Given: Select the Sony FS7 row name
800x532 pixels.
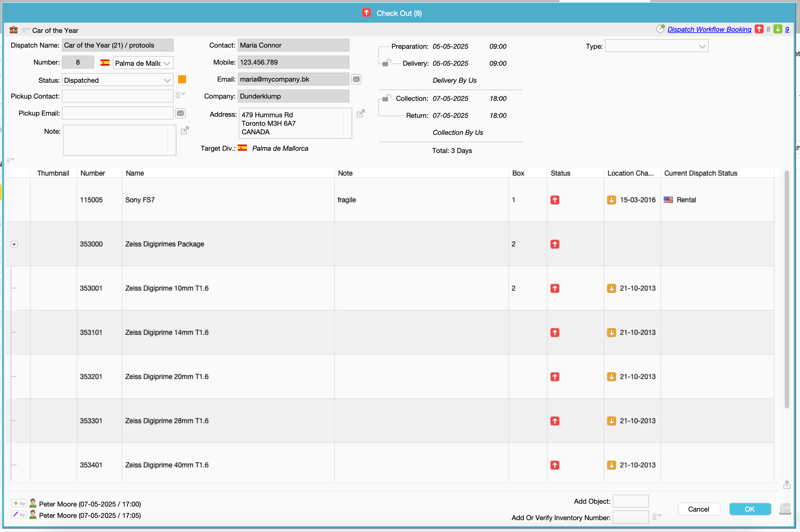Looking at the screenshot, I should 140,200.
